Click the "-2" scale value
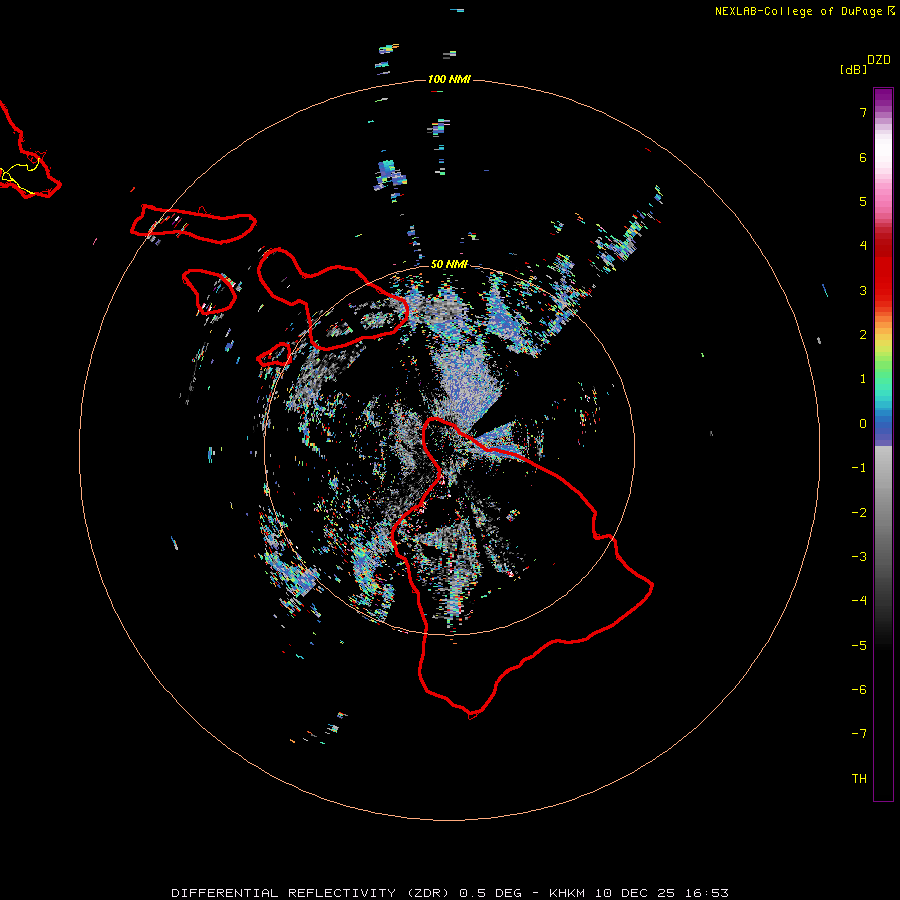This screenshot has width=900, height=900. pyautogui.click(x=859, y=513)
